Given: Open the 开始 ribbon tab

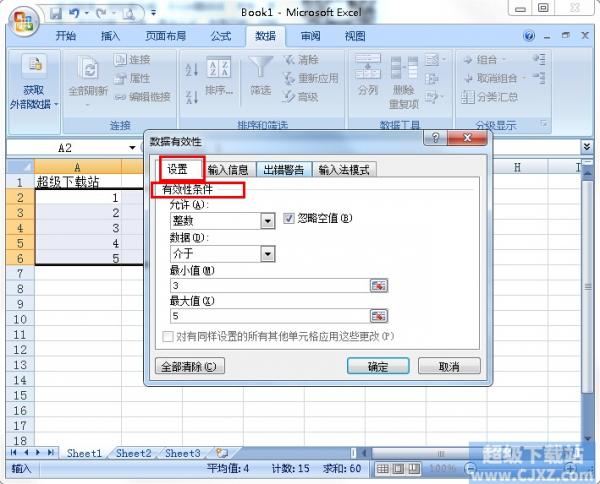Looking at the screenshot, I should coord(66,36).
